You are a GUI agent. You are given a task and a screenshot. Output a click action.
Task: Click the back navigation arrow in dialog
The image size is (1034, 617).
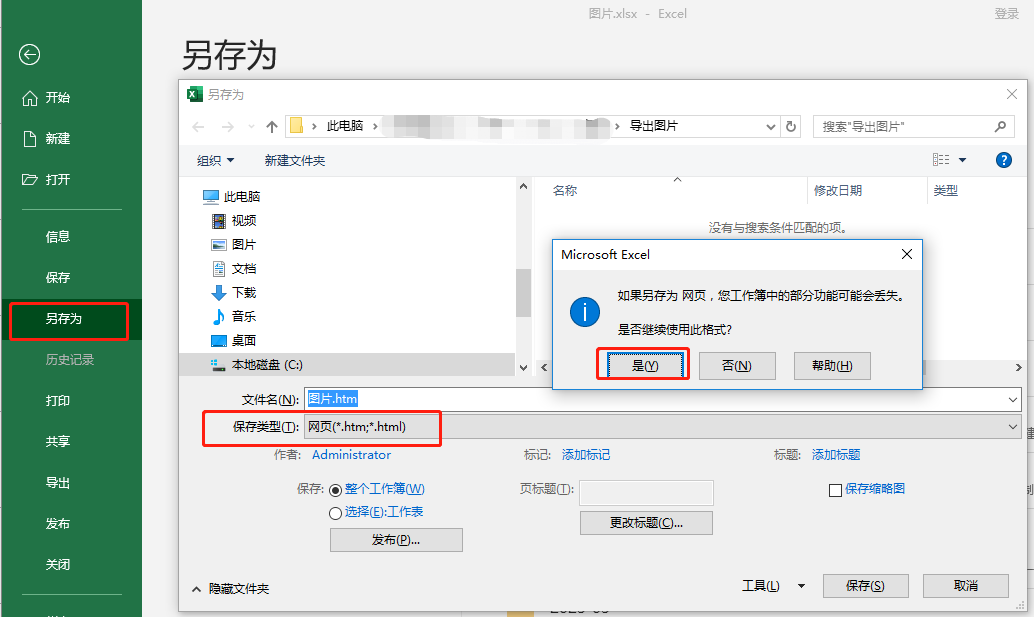click(x=198, y=127)
